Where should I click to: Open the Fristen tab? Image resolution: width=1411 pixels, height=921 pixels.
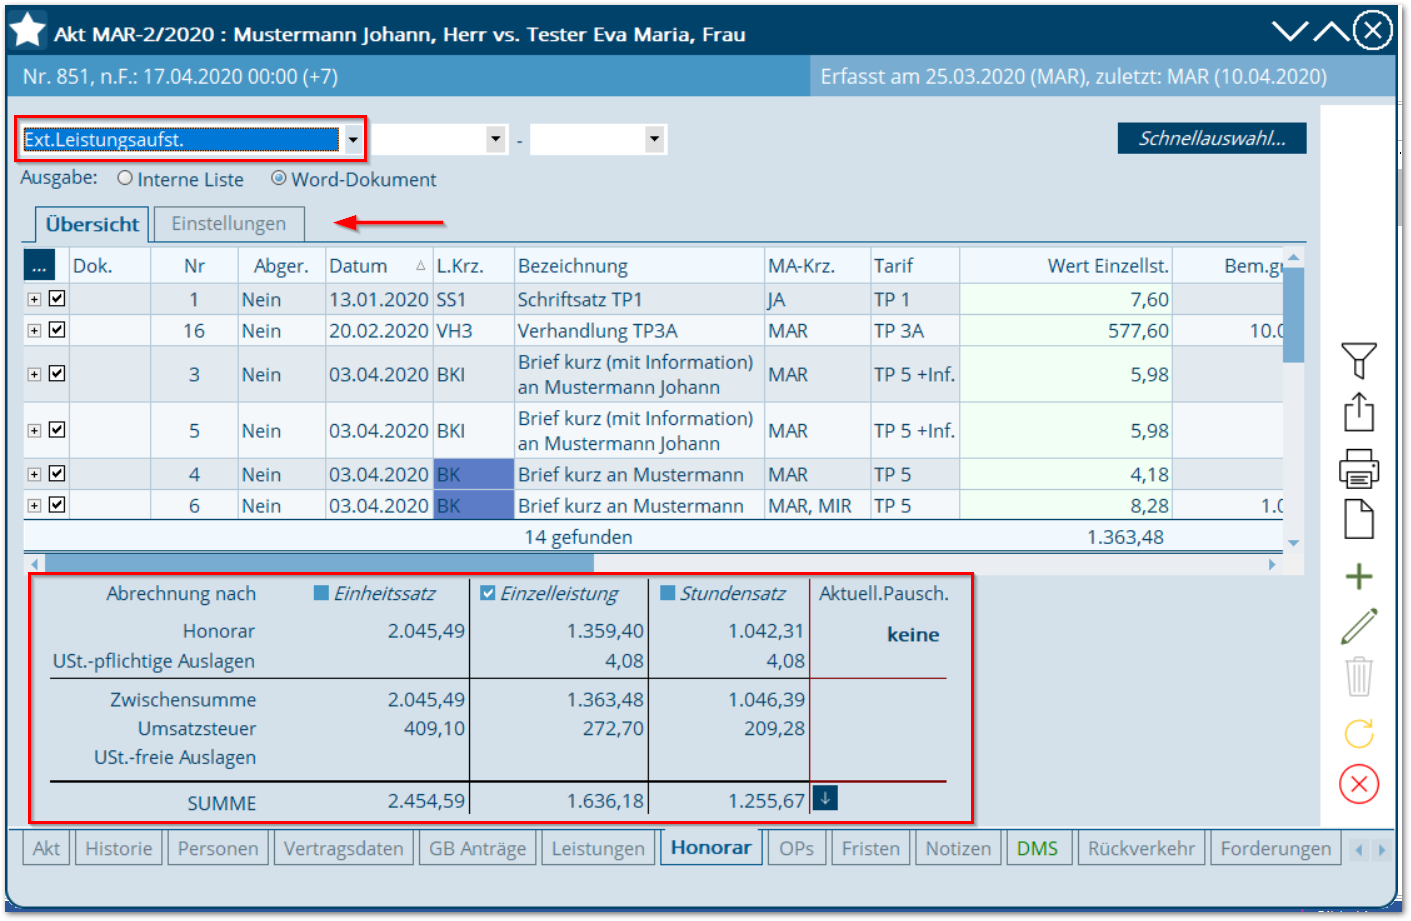tap(870, 848)
